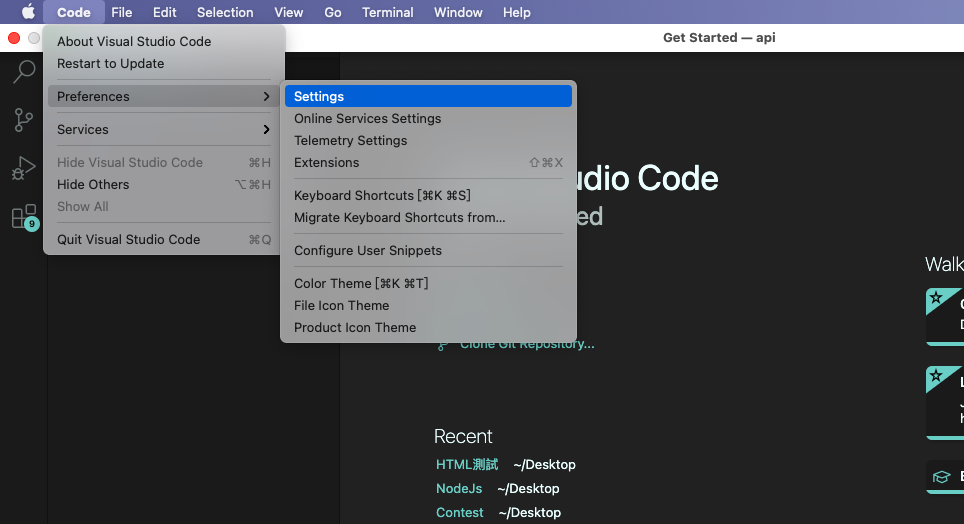This screenshot has height=524, width=964.
Task: Close the window with the red button
Action: click(x=14, y=38)
